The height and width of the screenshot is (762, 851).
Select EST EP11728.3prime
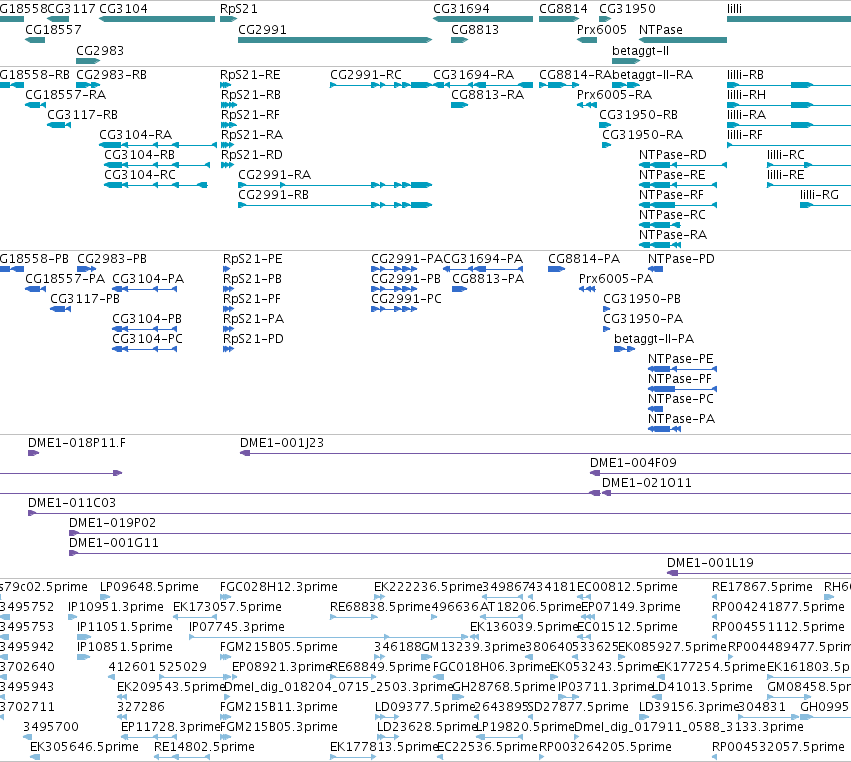coord(170,727)
